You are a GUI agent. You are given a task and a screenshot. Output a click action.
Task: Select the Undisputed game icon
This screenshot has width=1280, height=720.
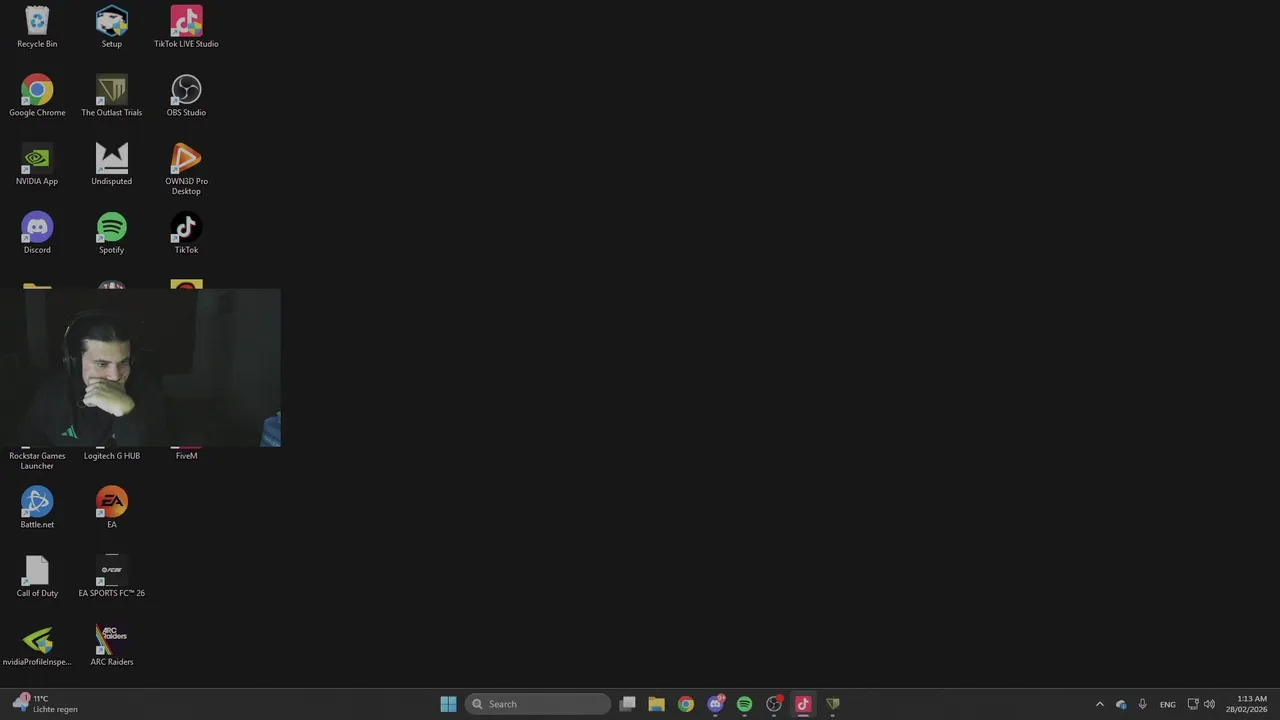111,165
